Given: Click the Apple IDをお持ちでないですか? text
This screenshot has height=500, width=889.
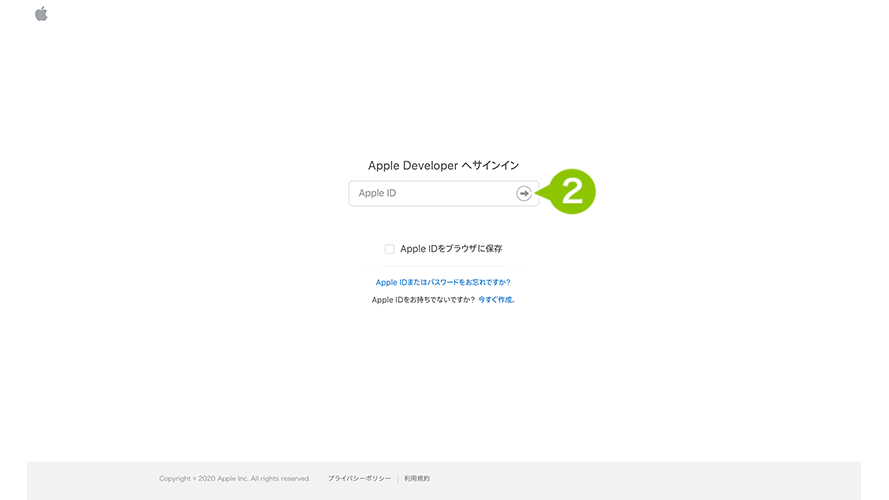Looking at the screenshot, I should [423, 300].
